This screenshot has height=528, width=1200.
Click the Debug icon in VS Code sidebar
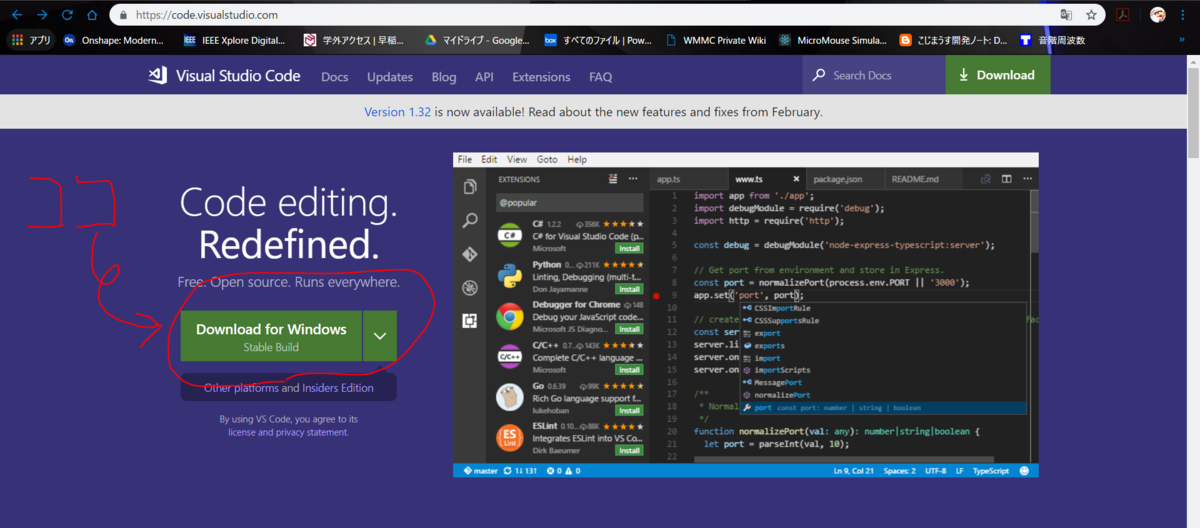(x=470, y=288)
